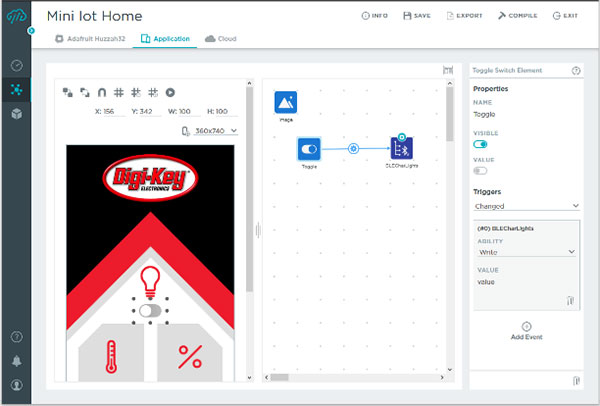
Task: Open the Changed trigger dropdown
Action: (527, 206)
